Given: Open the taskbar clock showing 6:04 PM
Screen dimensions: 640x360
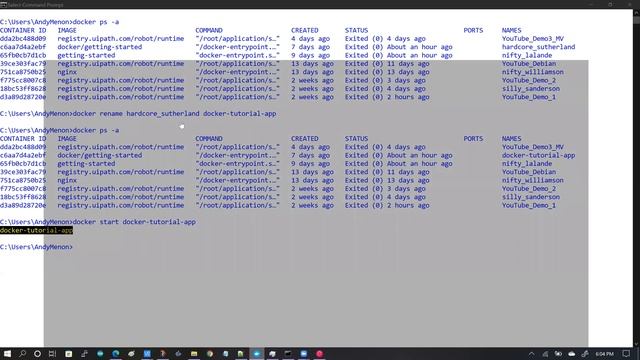Looking at the screenshot, I should click(x=604, y=354).
